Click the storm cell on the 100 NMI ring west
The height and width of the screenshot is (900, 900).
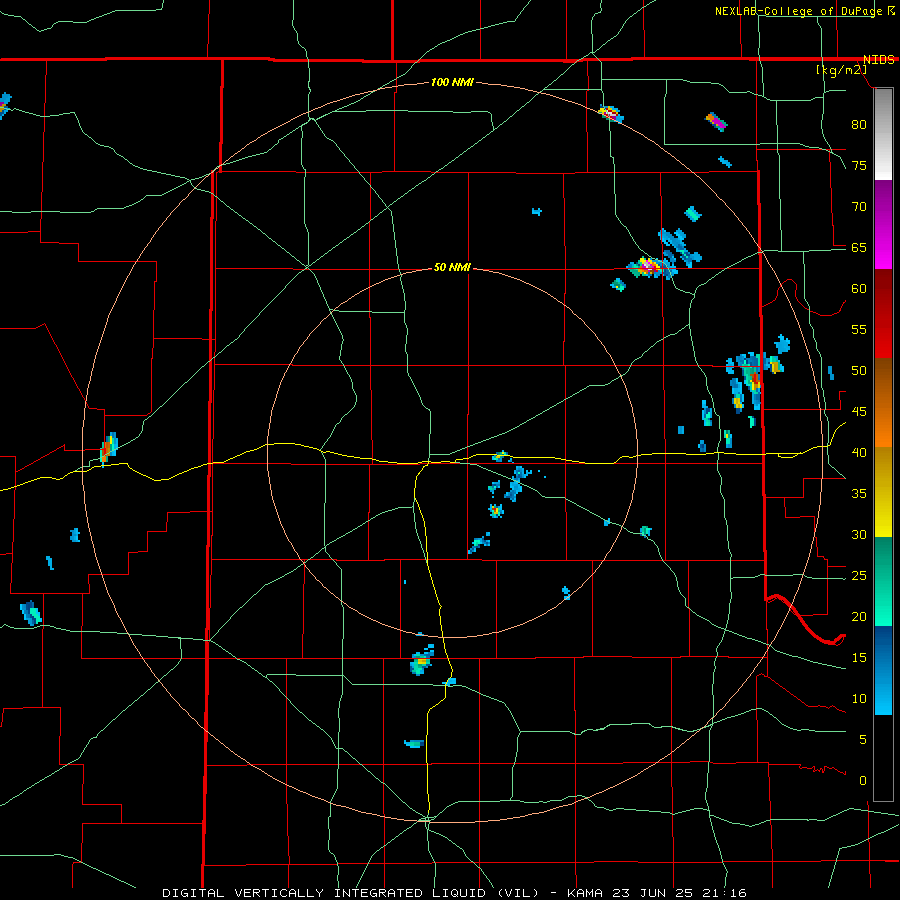pos(108,448)
